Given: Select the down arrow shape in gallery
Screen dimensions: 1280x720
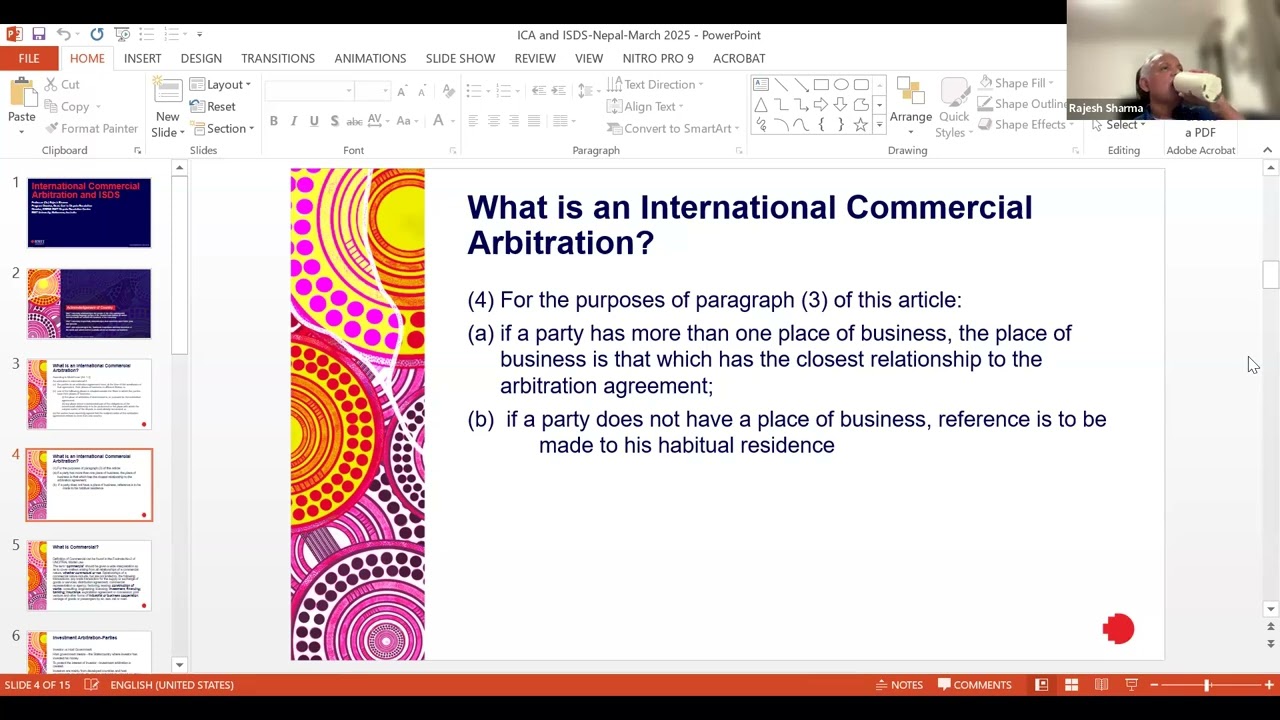Looking at the screenshot, I should tap(841, 105).
